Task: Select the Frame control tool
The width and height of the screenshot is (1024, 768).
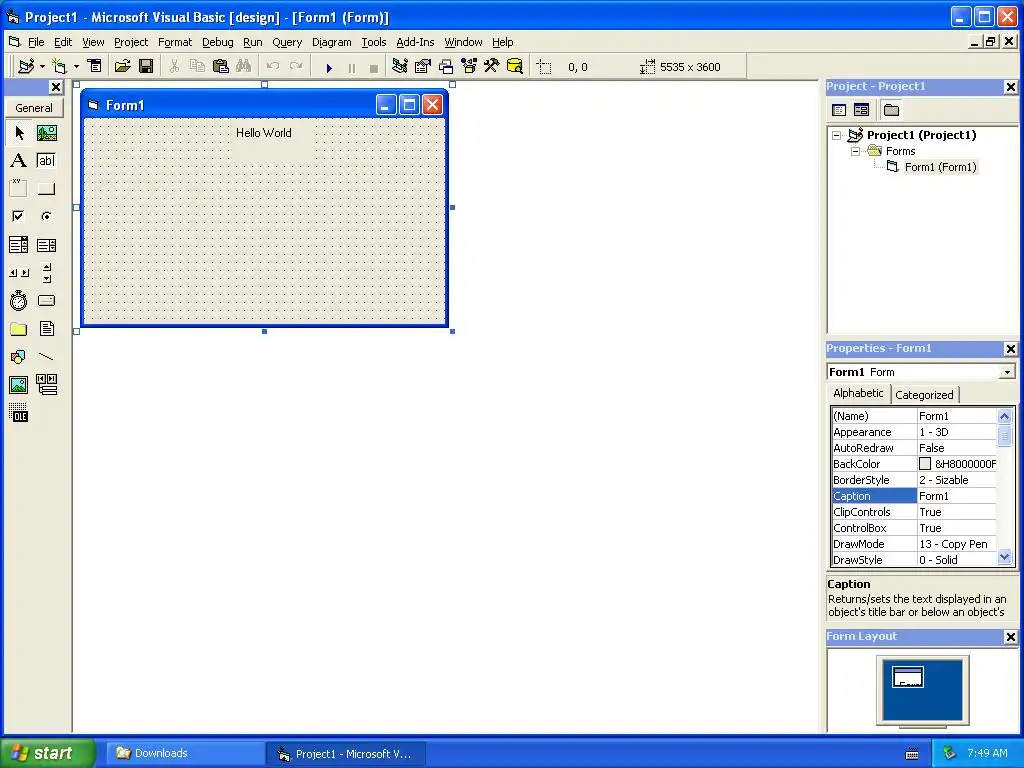Action: click(19, 189)
